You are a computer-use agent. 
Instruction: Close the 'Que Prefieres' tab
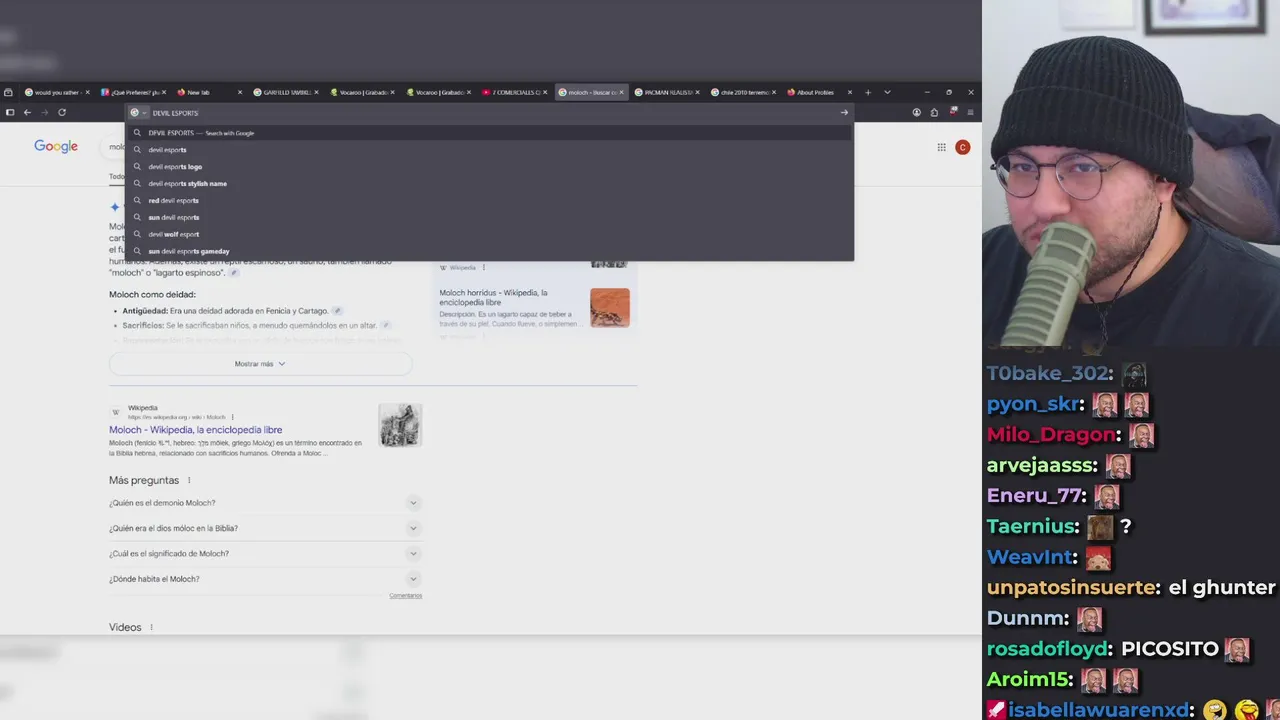[163, 92]
